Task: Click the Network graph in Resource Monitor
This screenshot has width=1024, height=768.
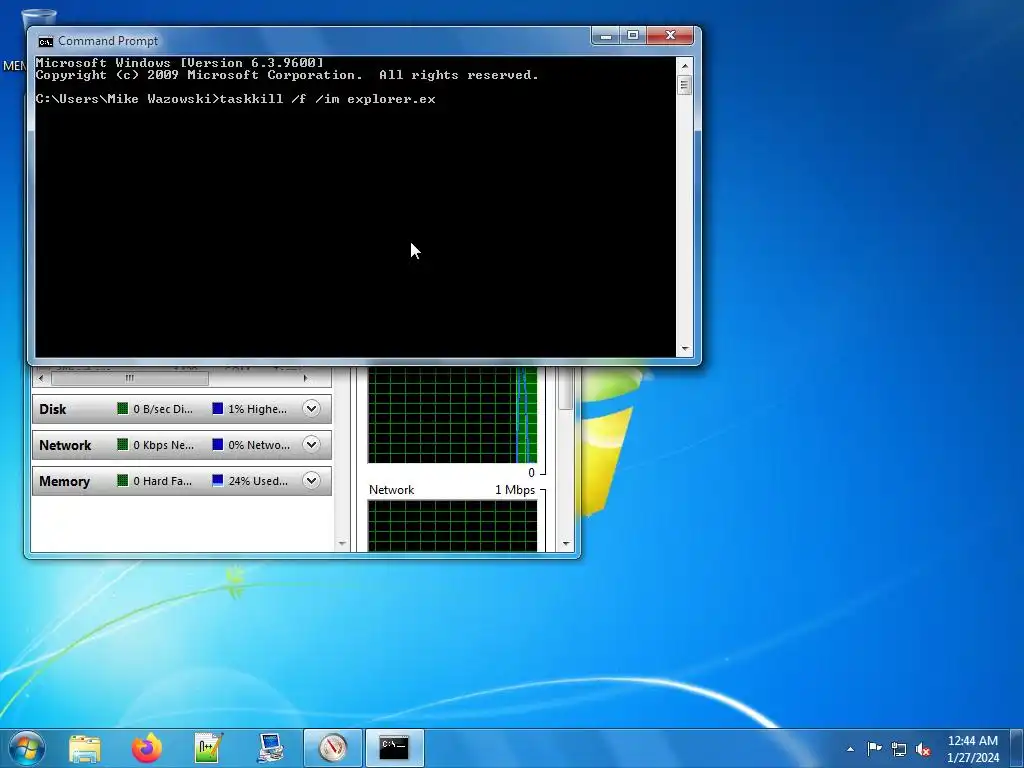Action: [x=453, y=526]
